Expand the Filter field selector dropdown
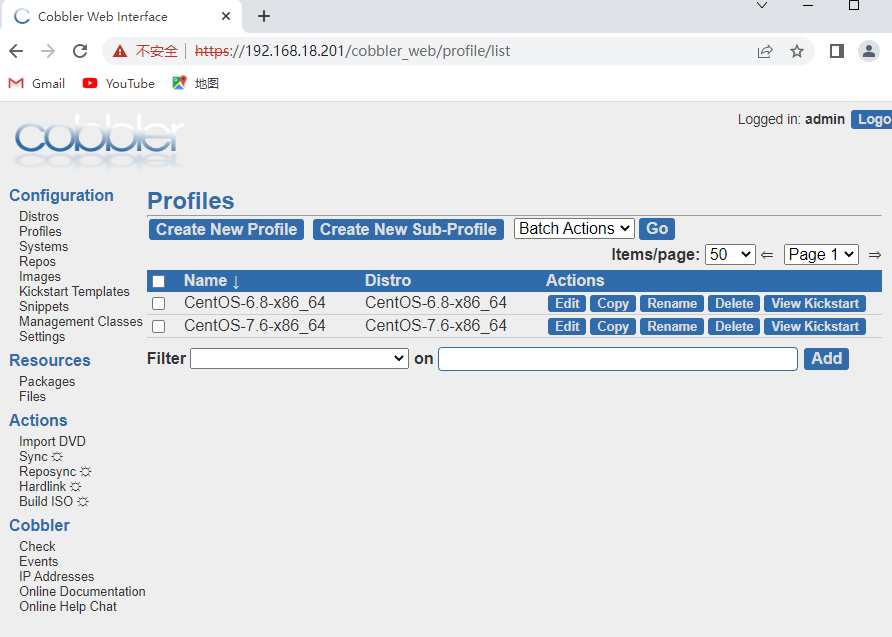 299,359
